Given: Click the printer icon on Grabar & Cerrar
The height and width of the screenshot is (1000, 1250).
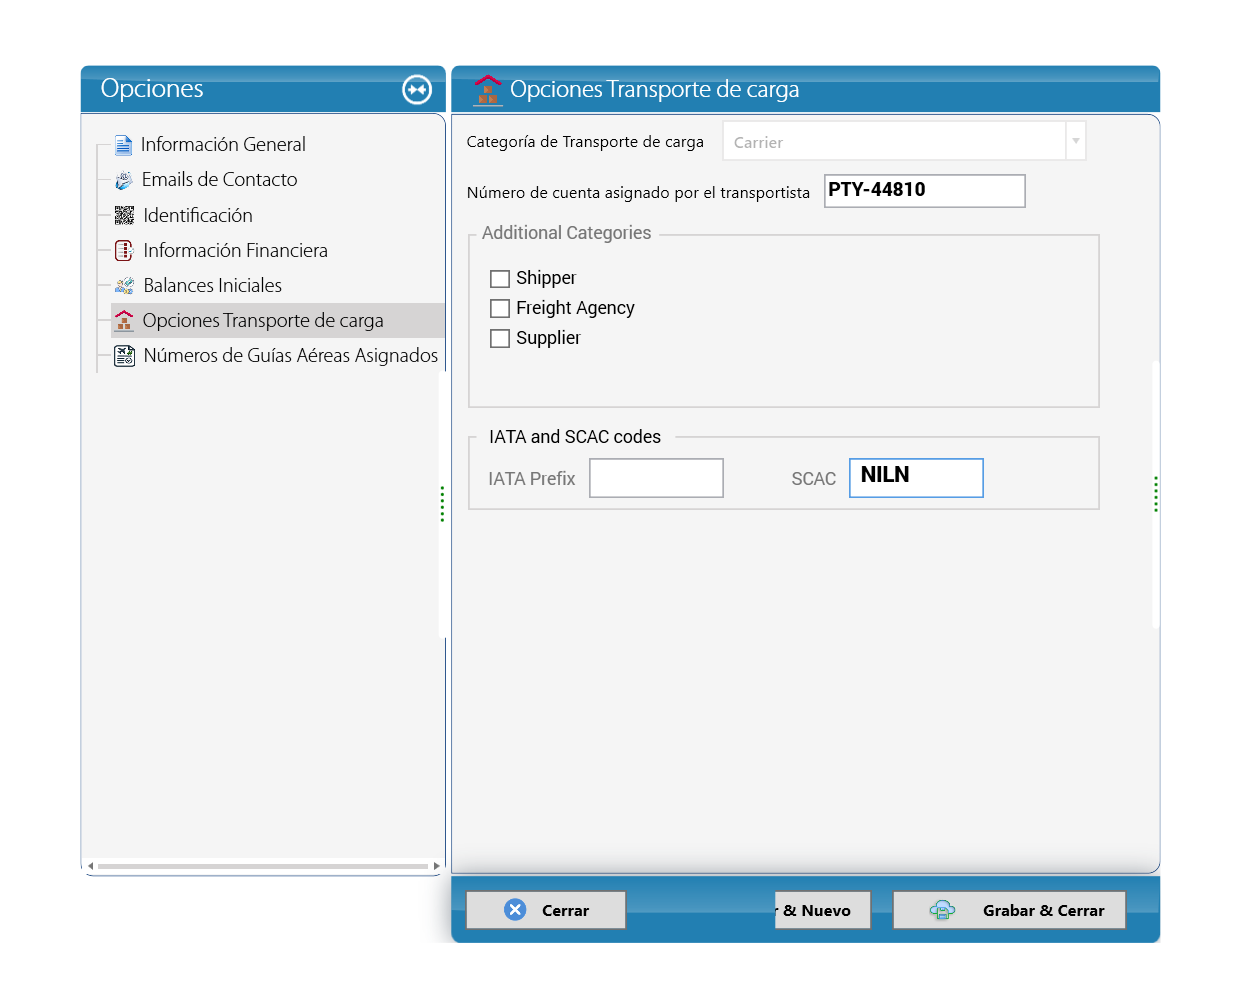Looking at the screenshot, I should tap(942, 910).
